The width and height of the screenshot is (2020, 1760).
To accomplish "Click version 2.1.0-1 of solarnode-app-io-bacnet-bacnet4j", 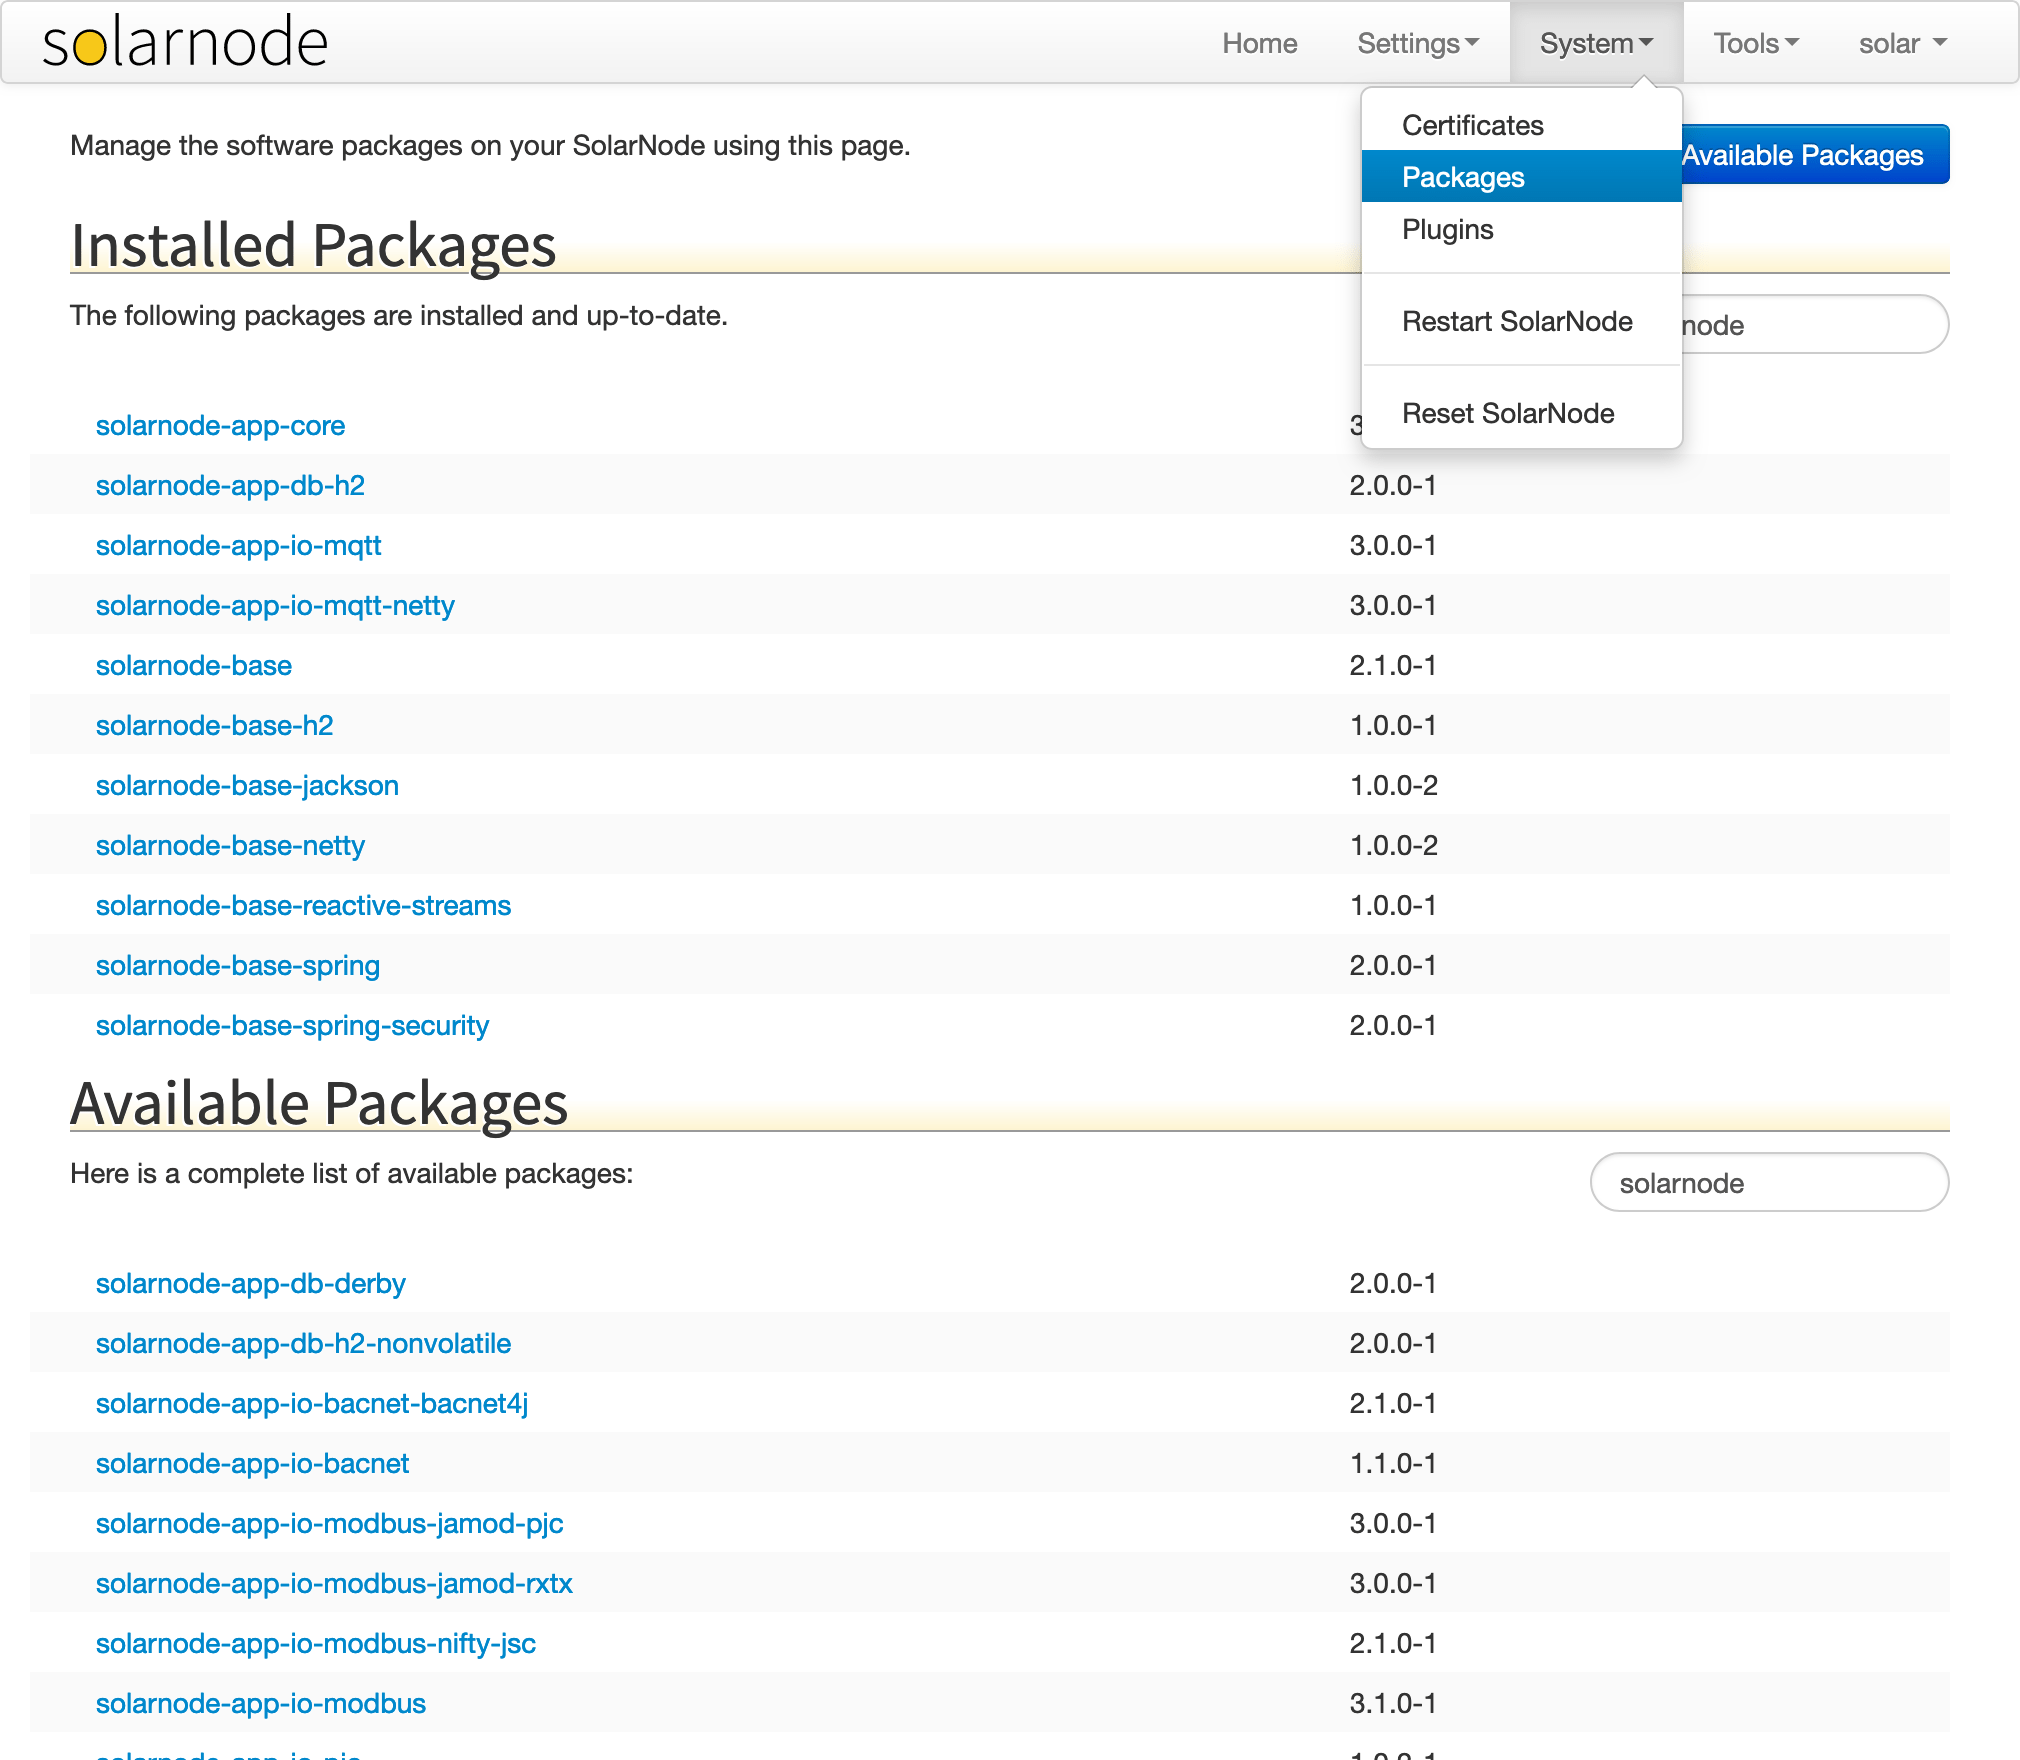I will click(x=1393, y=1404).
